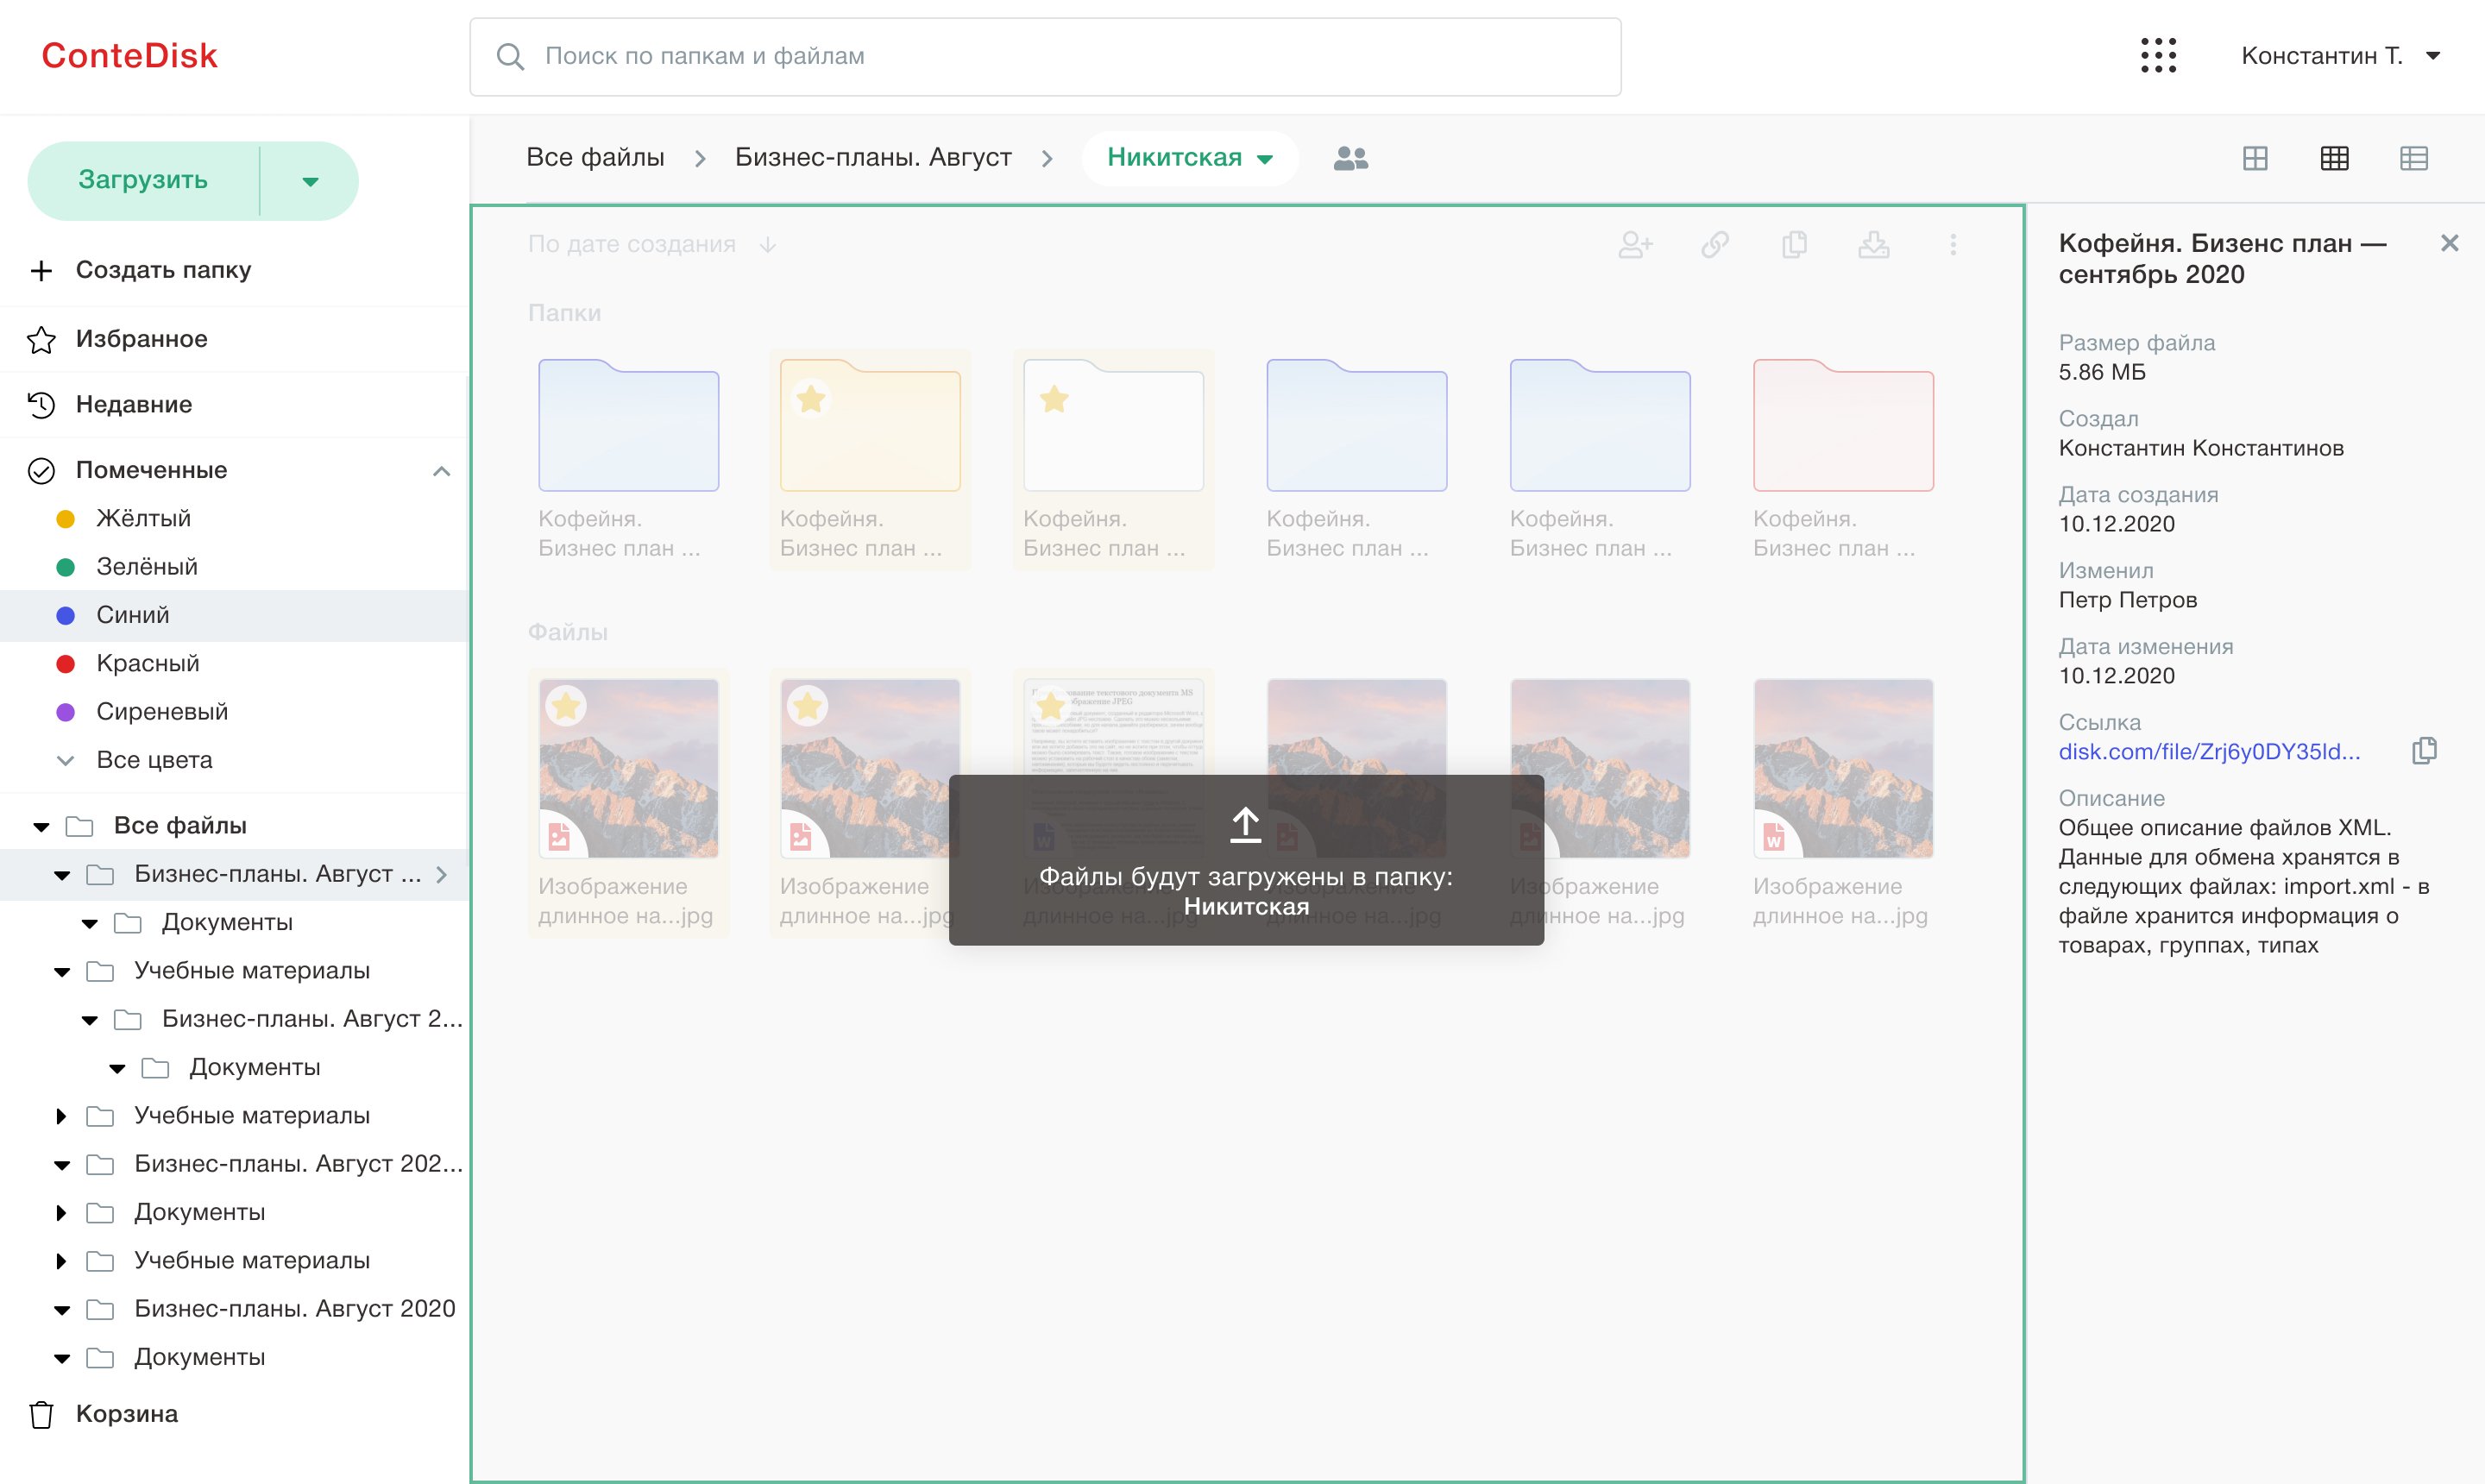Switch to list view icon
Viewport: 2485px width, 1484px height.
click(x=2413, y=158)
